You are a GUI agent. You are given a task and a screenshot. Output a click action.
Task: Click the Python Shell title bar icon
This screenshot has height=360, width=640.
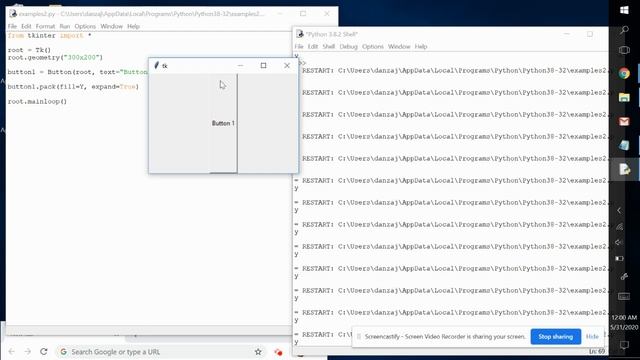[x=300, y=34]
